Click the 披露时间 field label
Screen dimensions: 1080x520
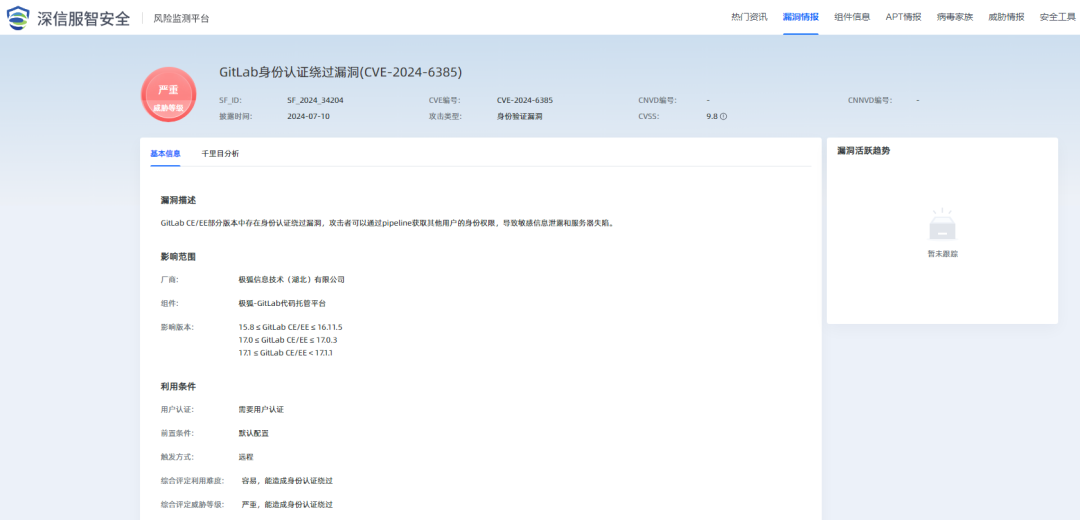[236, 116]
